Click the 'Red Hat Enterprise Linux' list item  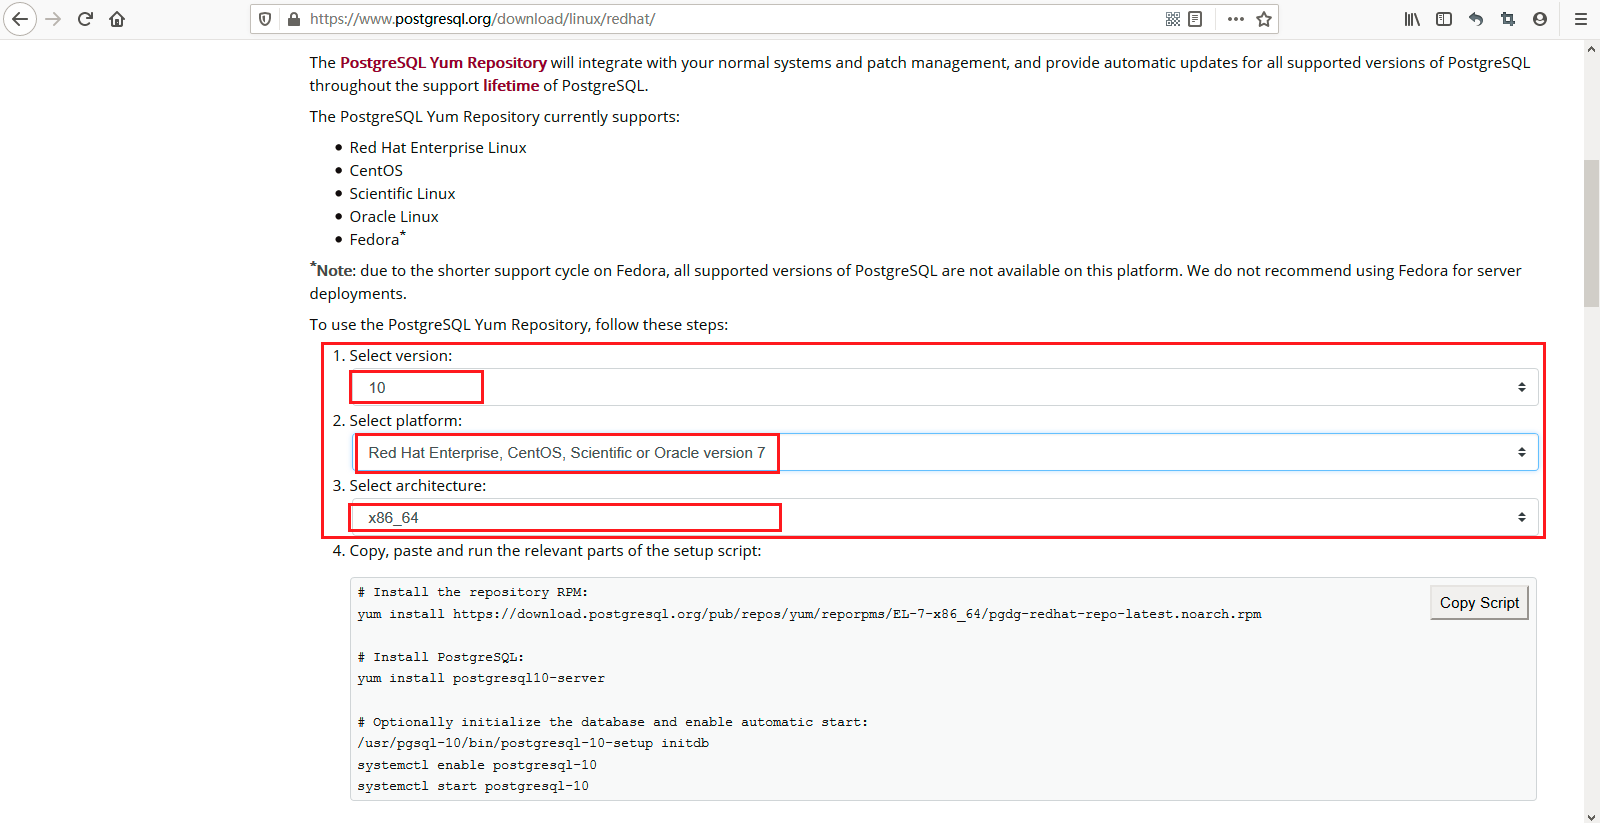pos(438,147)
